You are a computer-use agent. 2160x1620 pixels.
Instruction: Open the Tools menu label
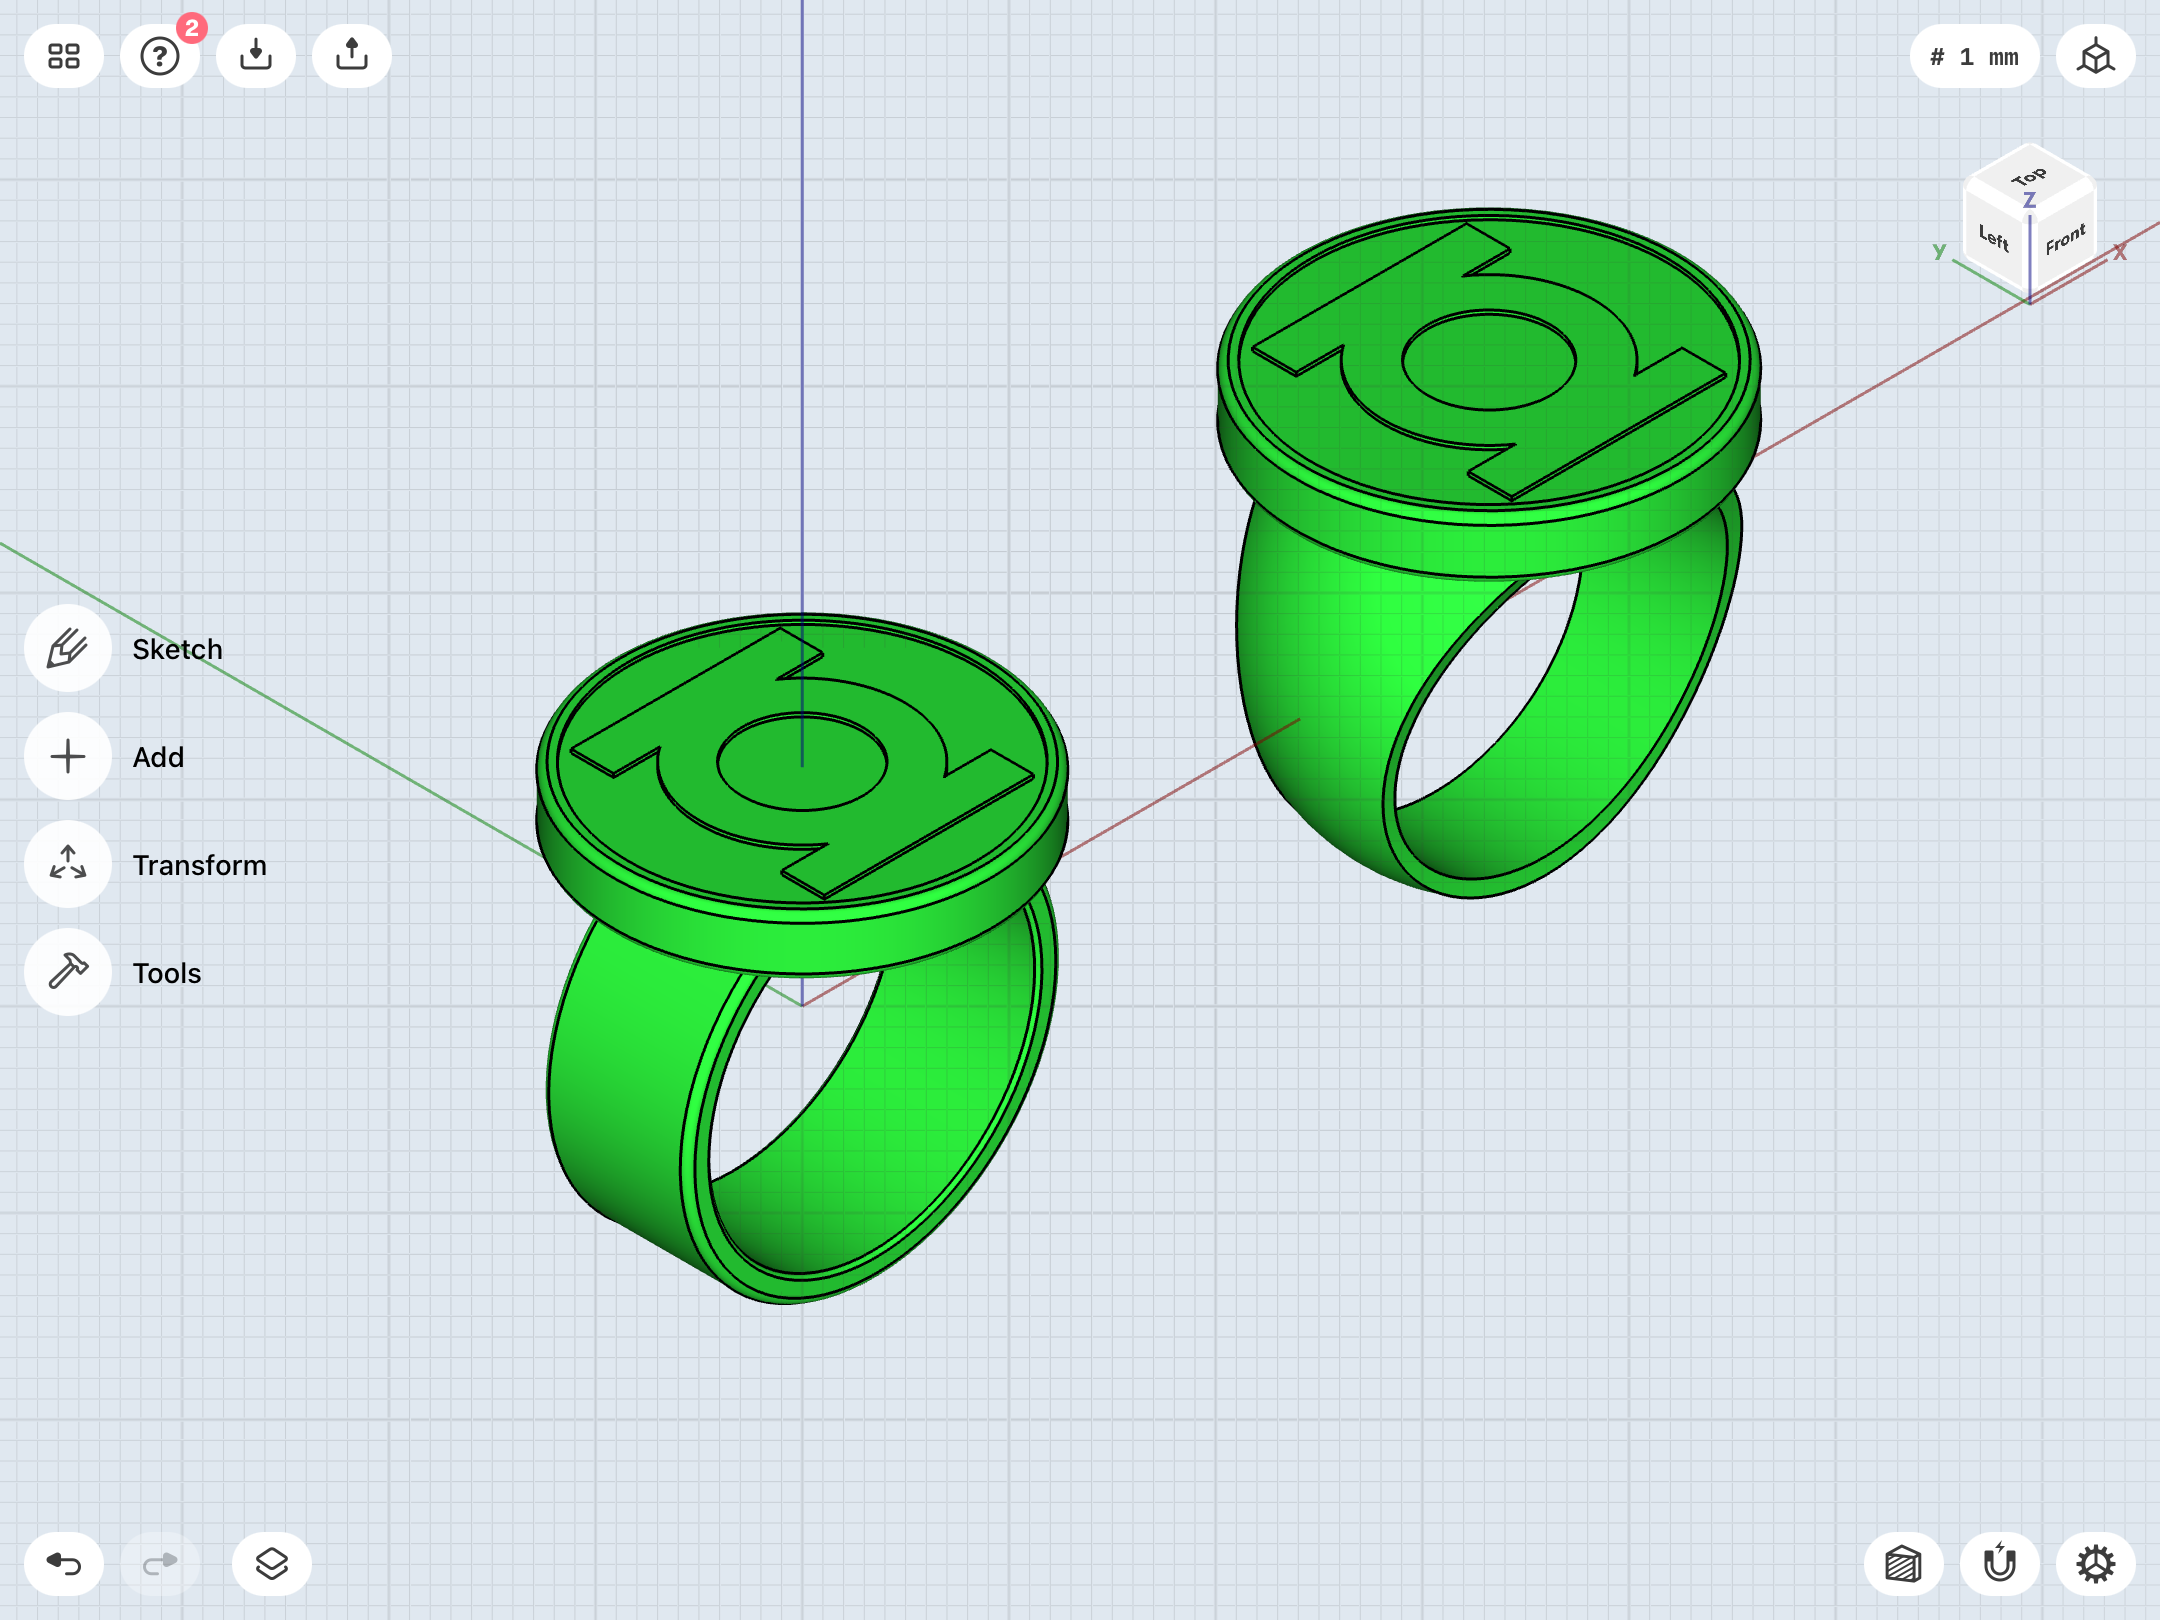(x=167, y=973)
